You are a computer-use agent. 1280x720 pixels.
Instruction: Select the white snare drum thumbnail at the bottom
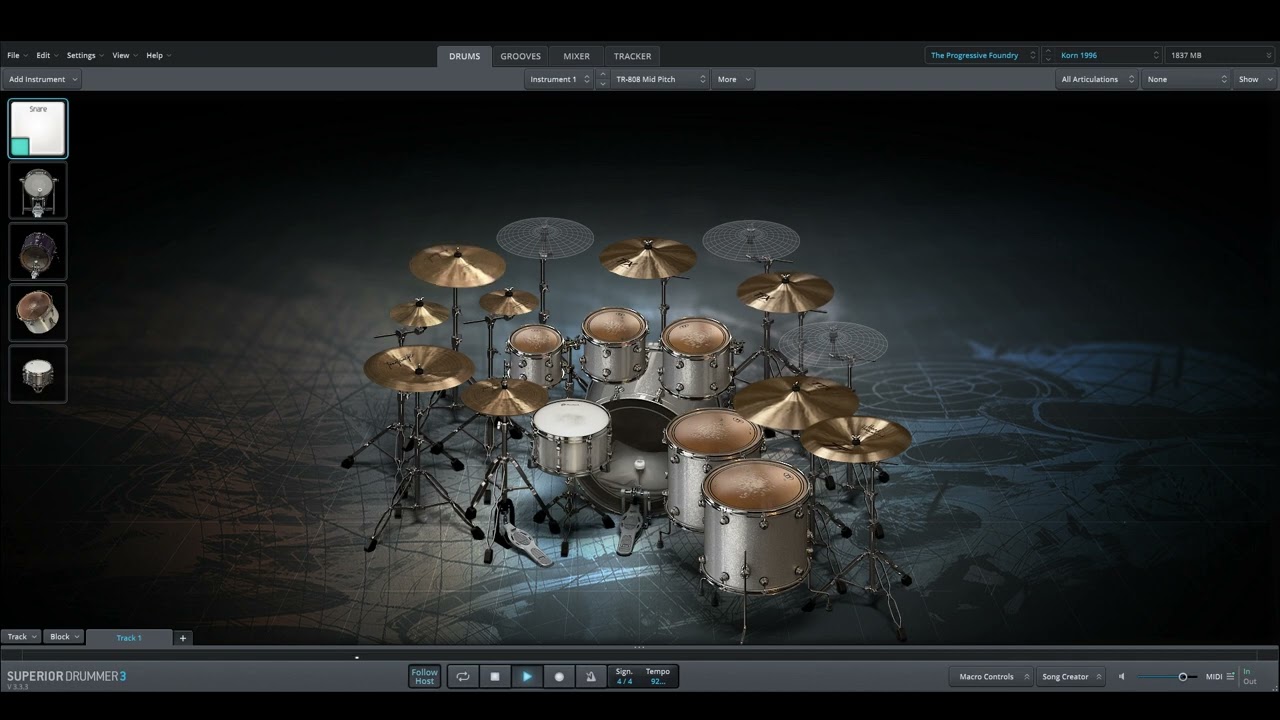coord(38,374)
